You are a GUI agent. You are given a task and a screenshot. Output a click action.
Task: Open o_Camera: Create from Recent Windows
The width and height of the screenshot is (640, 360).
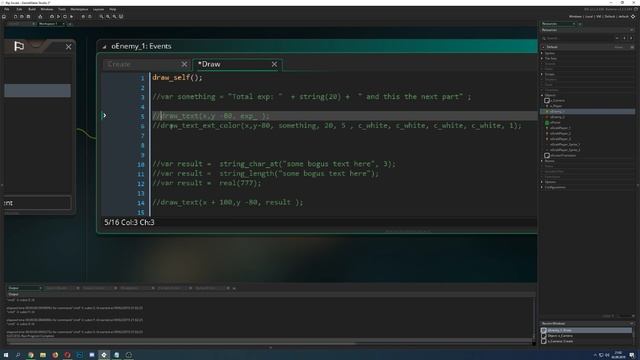(x=560, y=341)
